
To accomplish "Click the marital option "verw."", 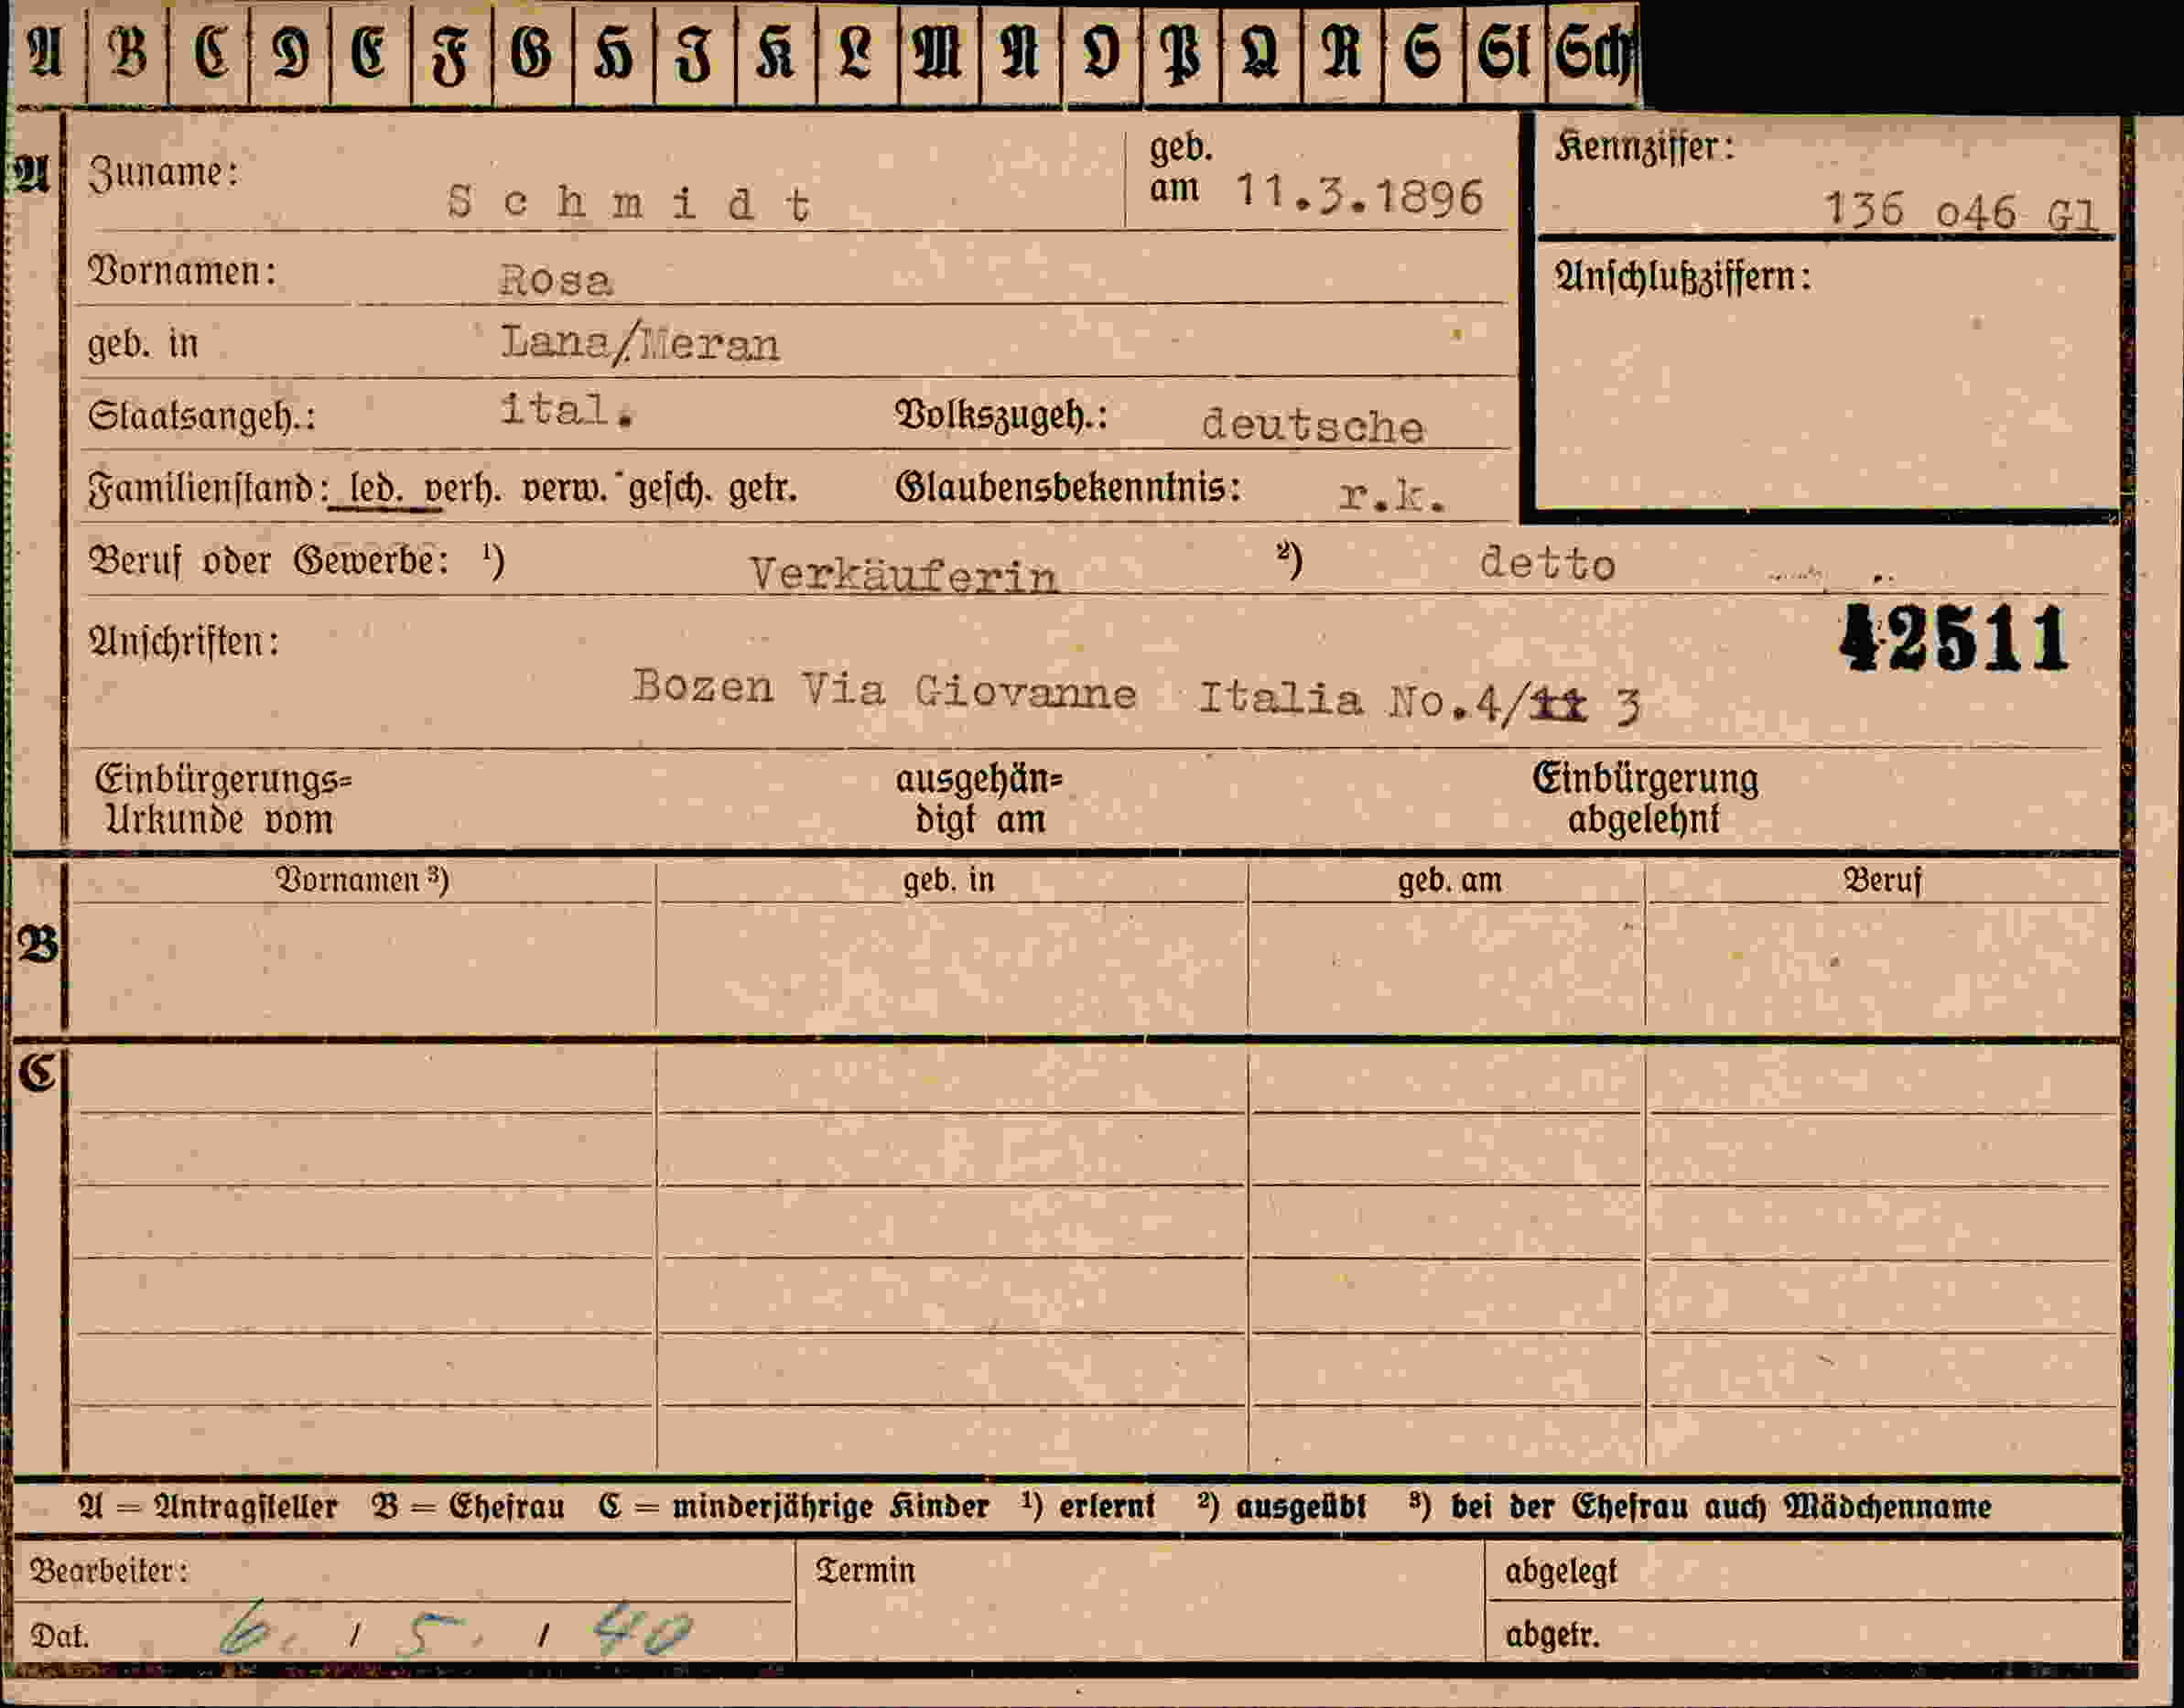I will pyautogui.click(x=565, y=489).
